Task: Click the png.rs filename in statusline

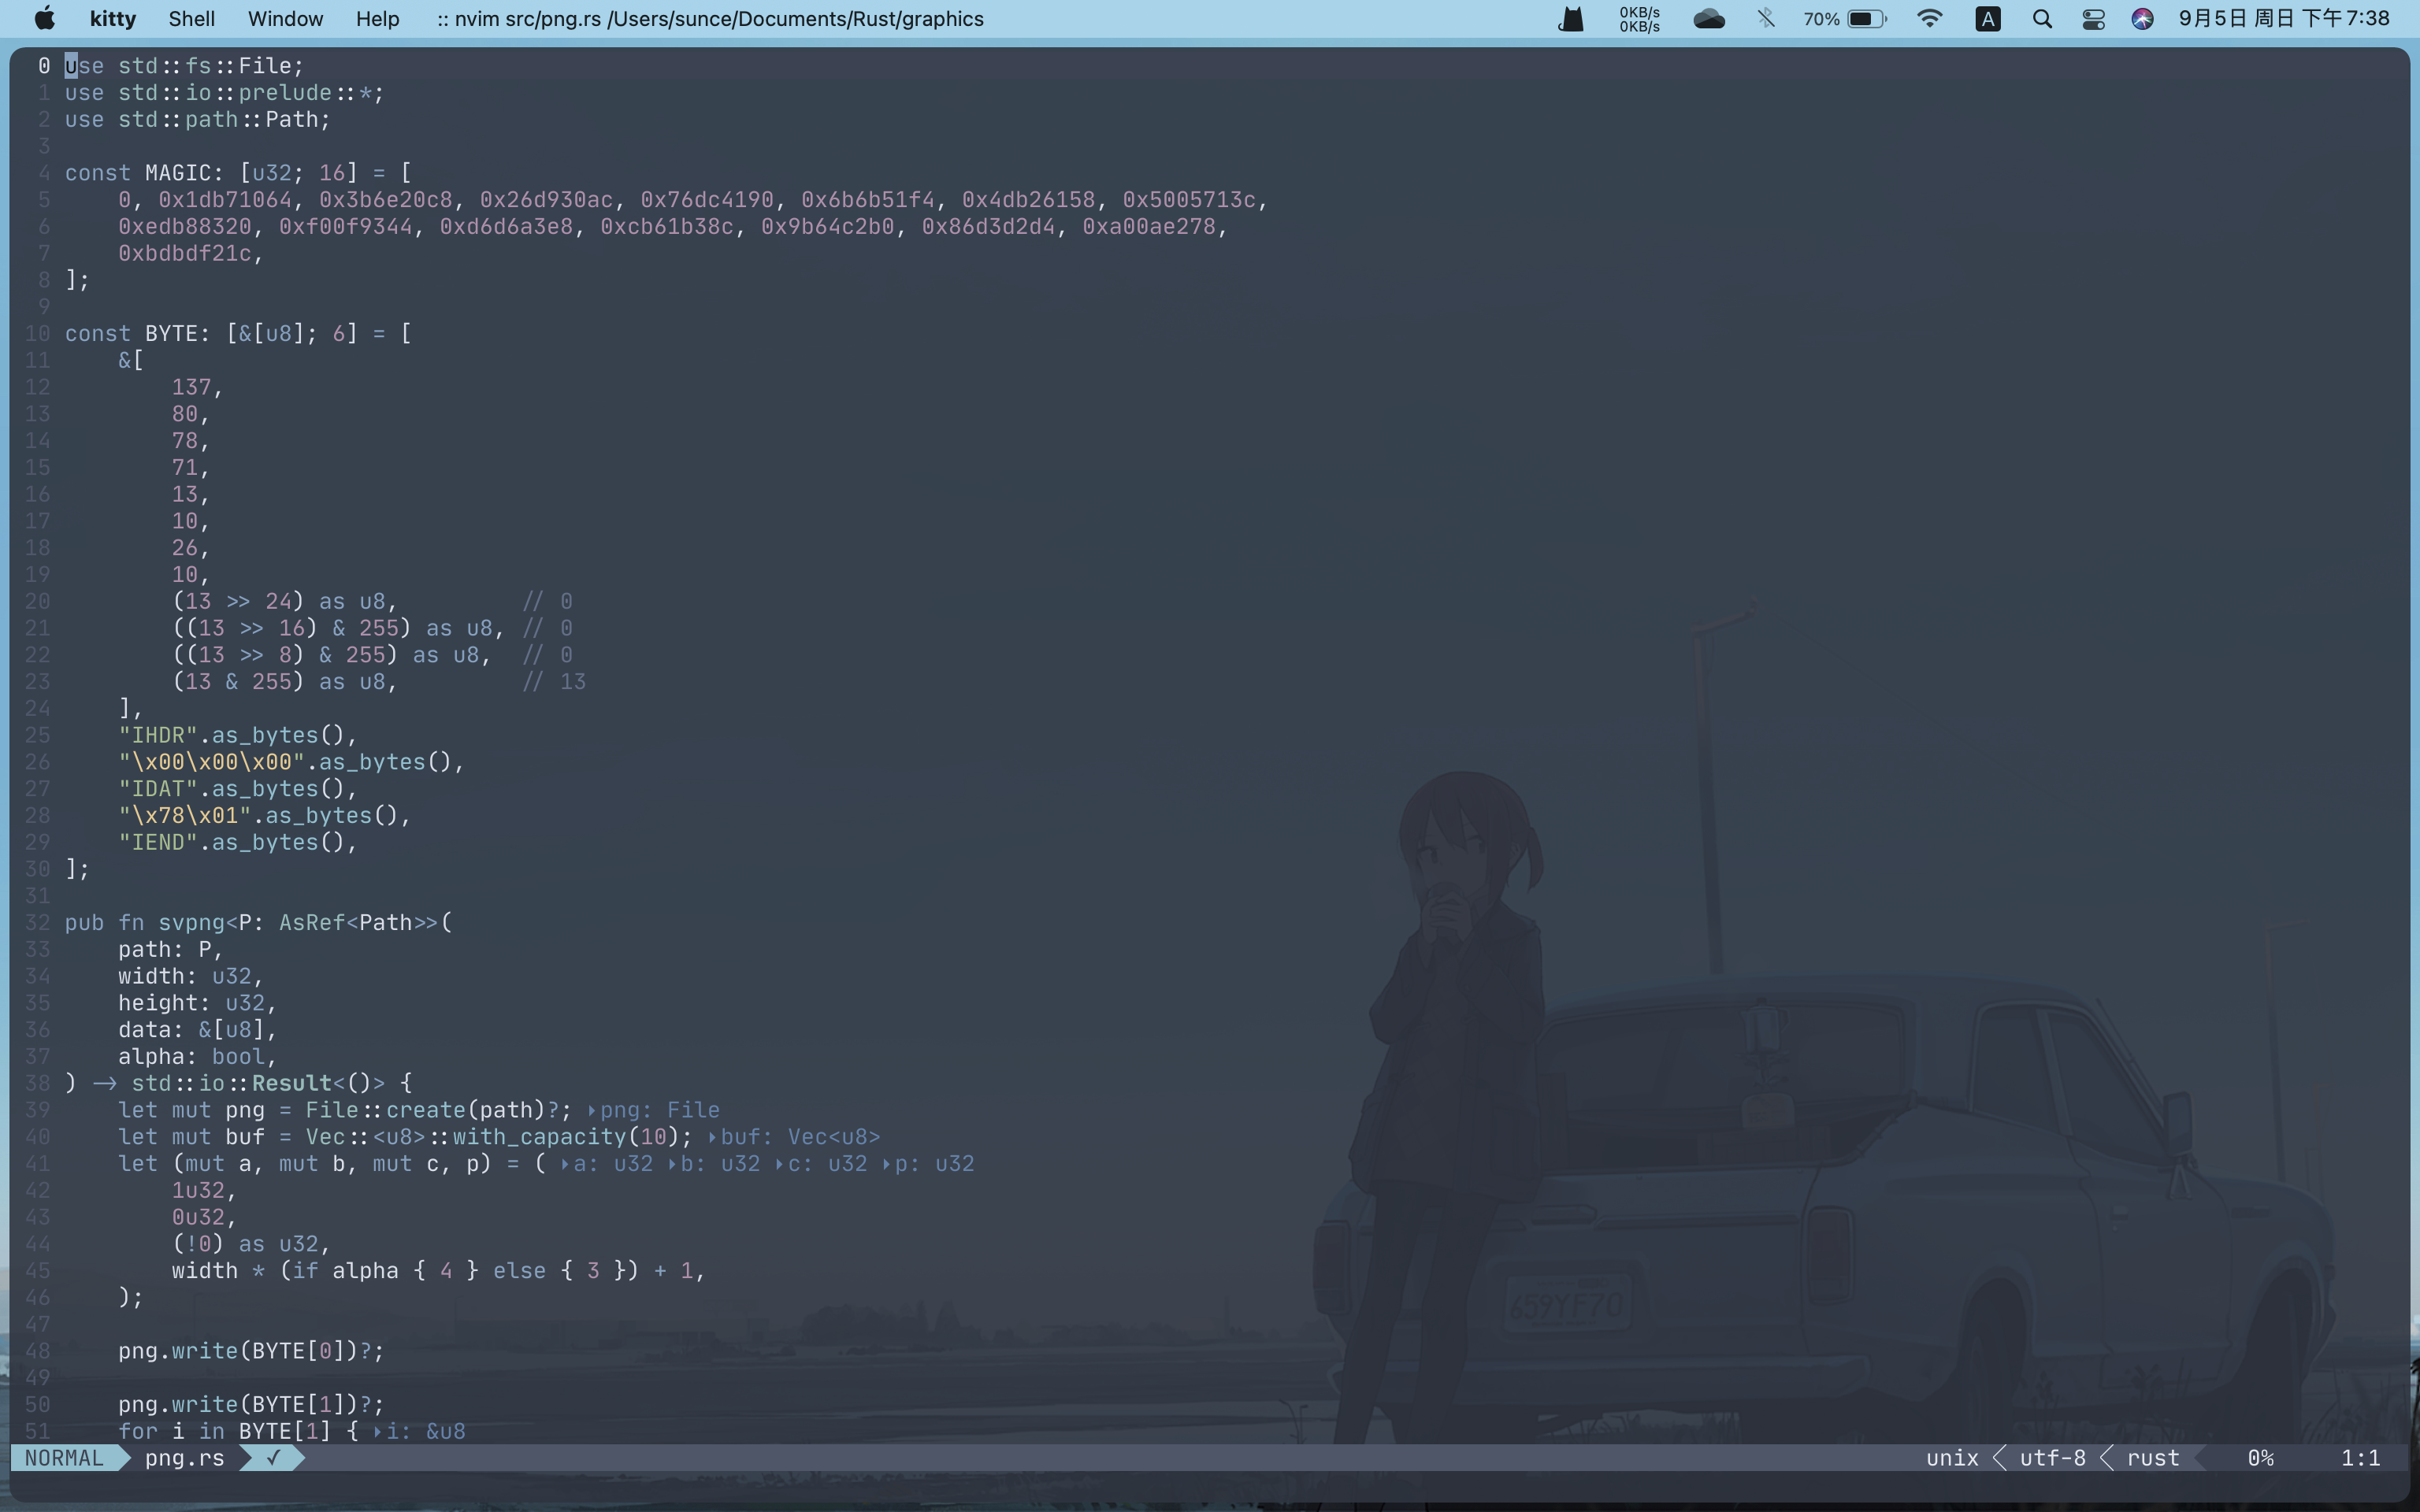Action: (x=184, y=1458)
